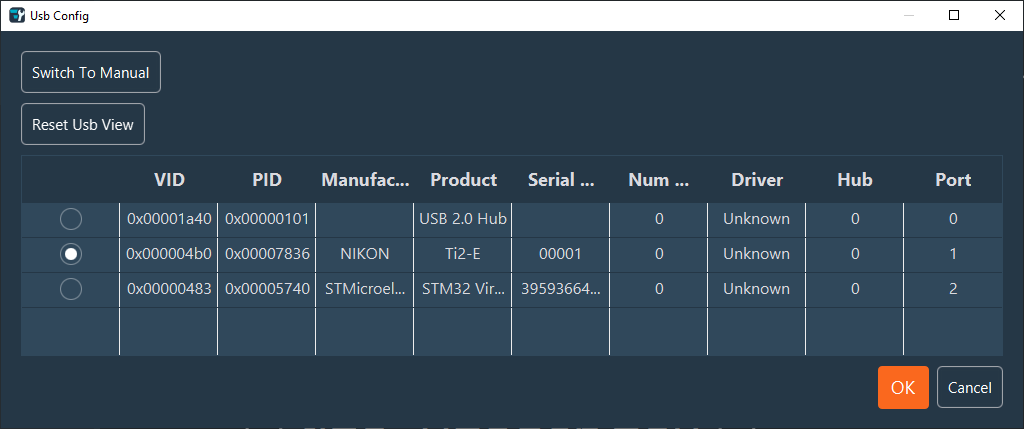This screenshot has width=1024, height=429.
Task: Cancel the Usb Config dialog
Action: [x=970, y=387]
